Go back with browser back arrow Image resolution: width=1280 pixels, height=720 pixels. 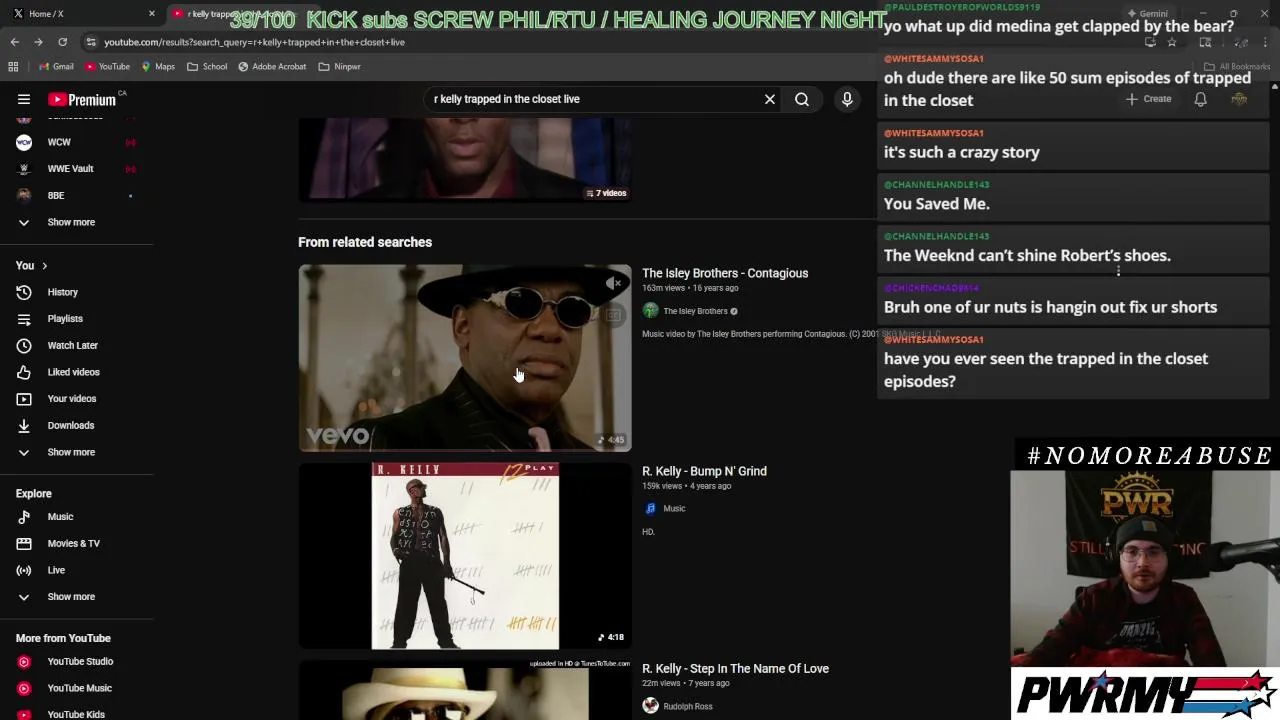(x=14, y=42)
